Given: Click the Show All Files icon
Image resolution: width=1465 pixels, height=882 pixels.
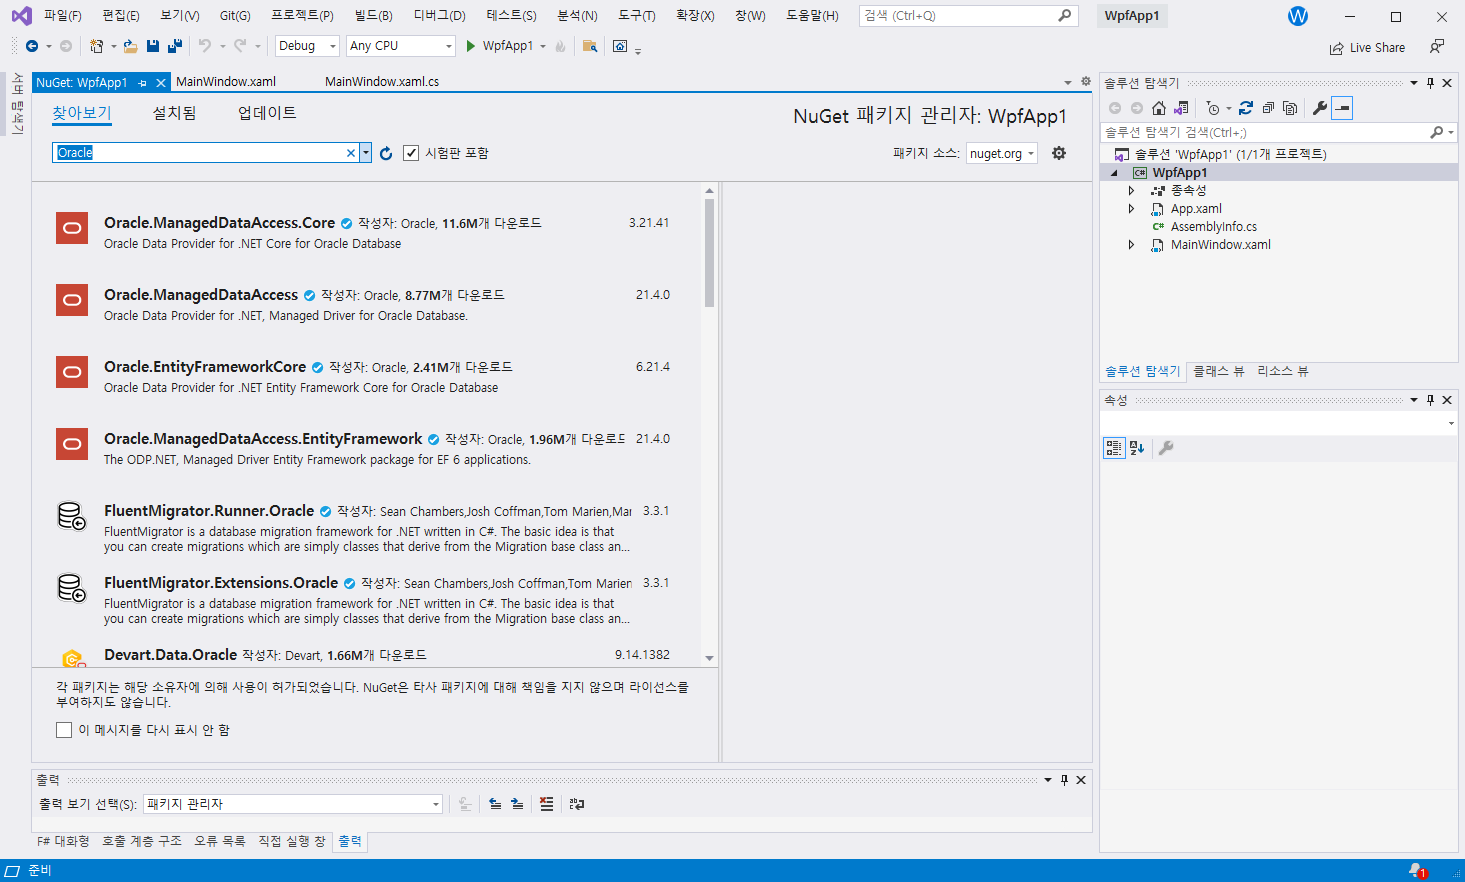Looking at the screenshot, I should tap(1290, 108).
